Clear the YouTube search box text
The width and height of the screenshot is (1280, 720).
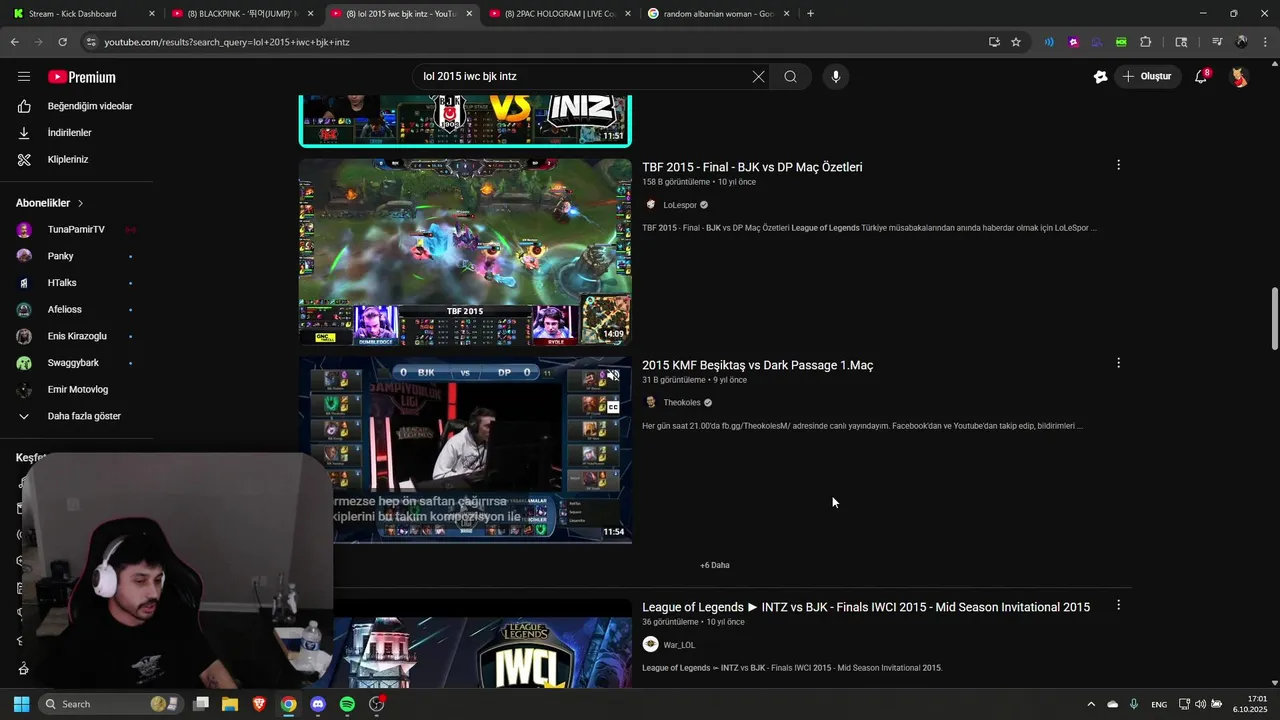pyautogui.click(x=758, y=76)
